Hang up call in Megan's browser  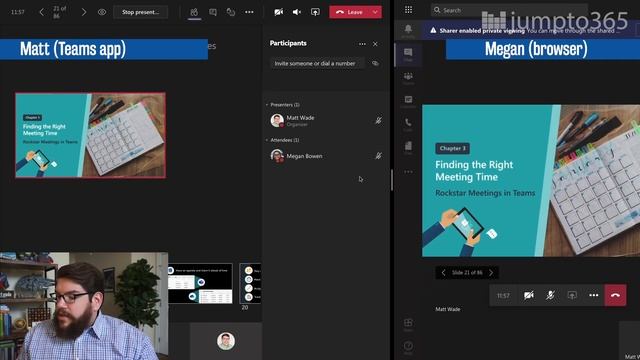[616, 295]
